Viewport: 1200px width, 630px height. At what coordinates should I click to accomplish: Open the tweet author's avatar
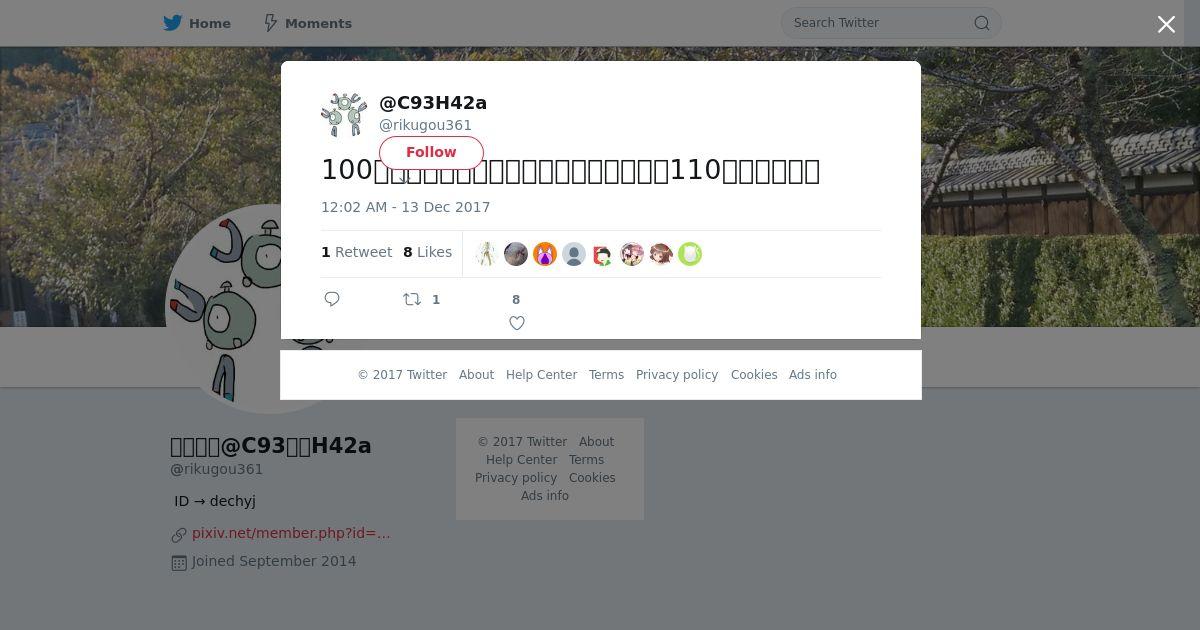point(344,115)
